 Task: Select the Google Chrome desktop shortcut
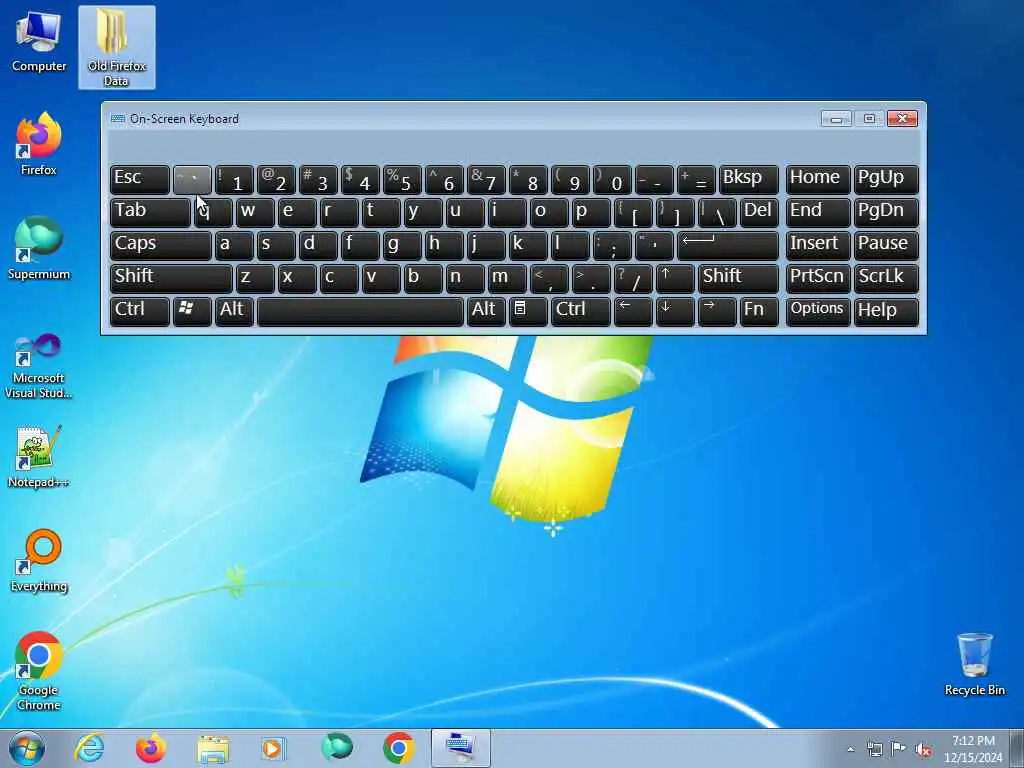click(39, 671)
